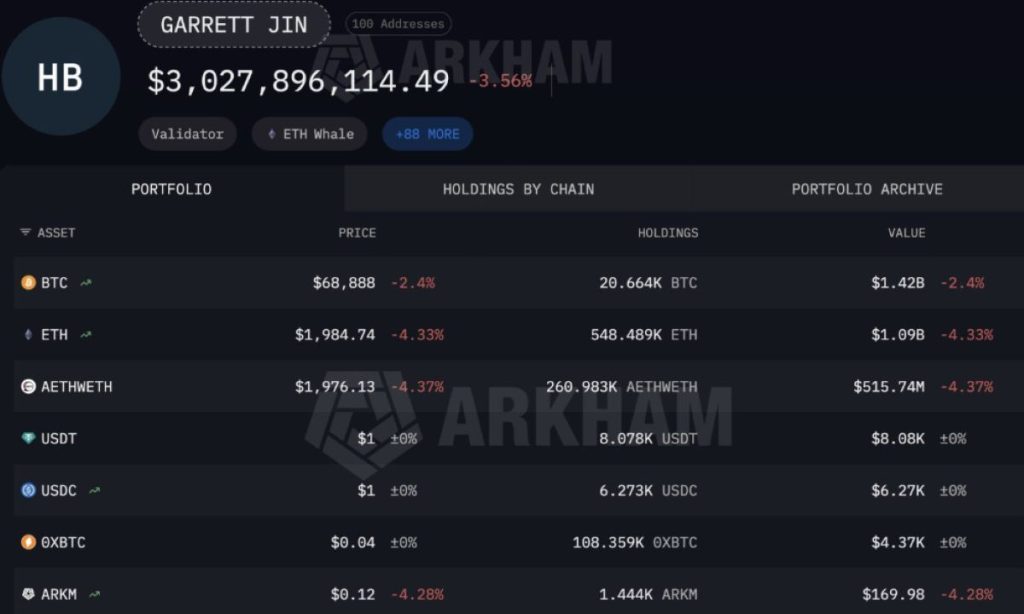Open the ETH trend chart arrow icon
The height and width of the screenshot is (614, 1024).
pyautogui.click(x=86, y=335)
